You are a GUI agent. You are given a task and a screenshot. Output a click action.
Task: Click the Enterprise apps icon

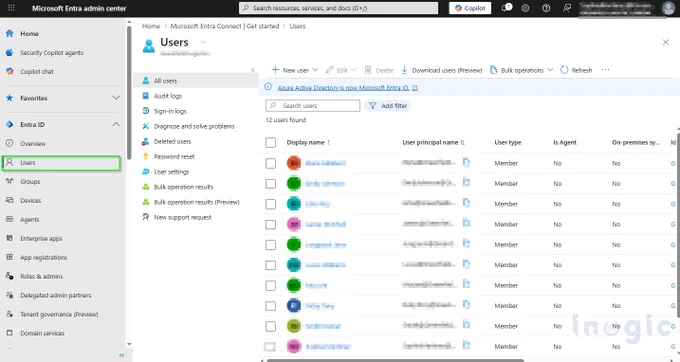pos(10,238)
